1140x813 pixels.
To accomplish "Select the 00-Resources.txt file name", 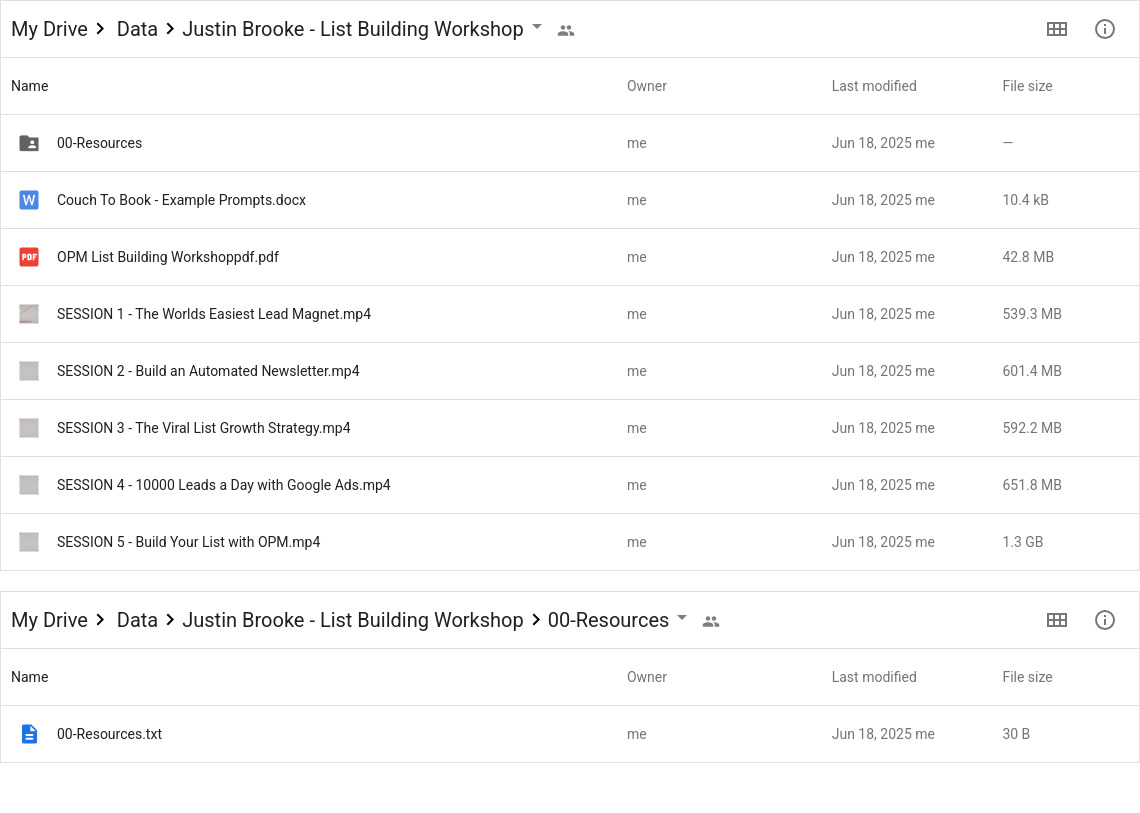I will (110, 734).
